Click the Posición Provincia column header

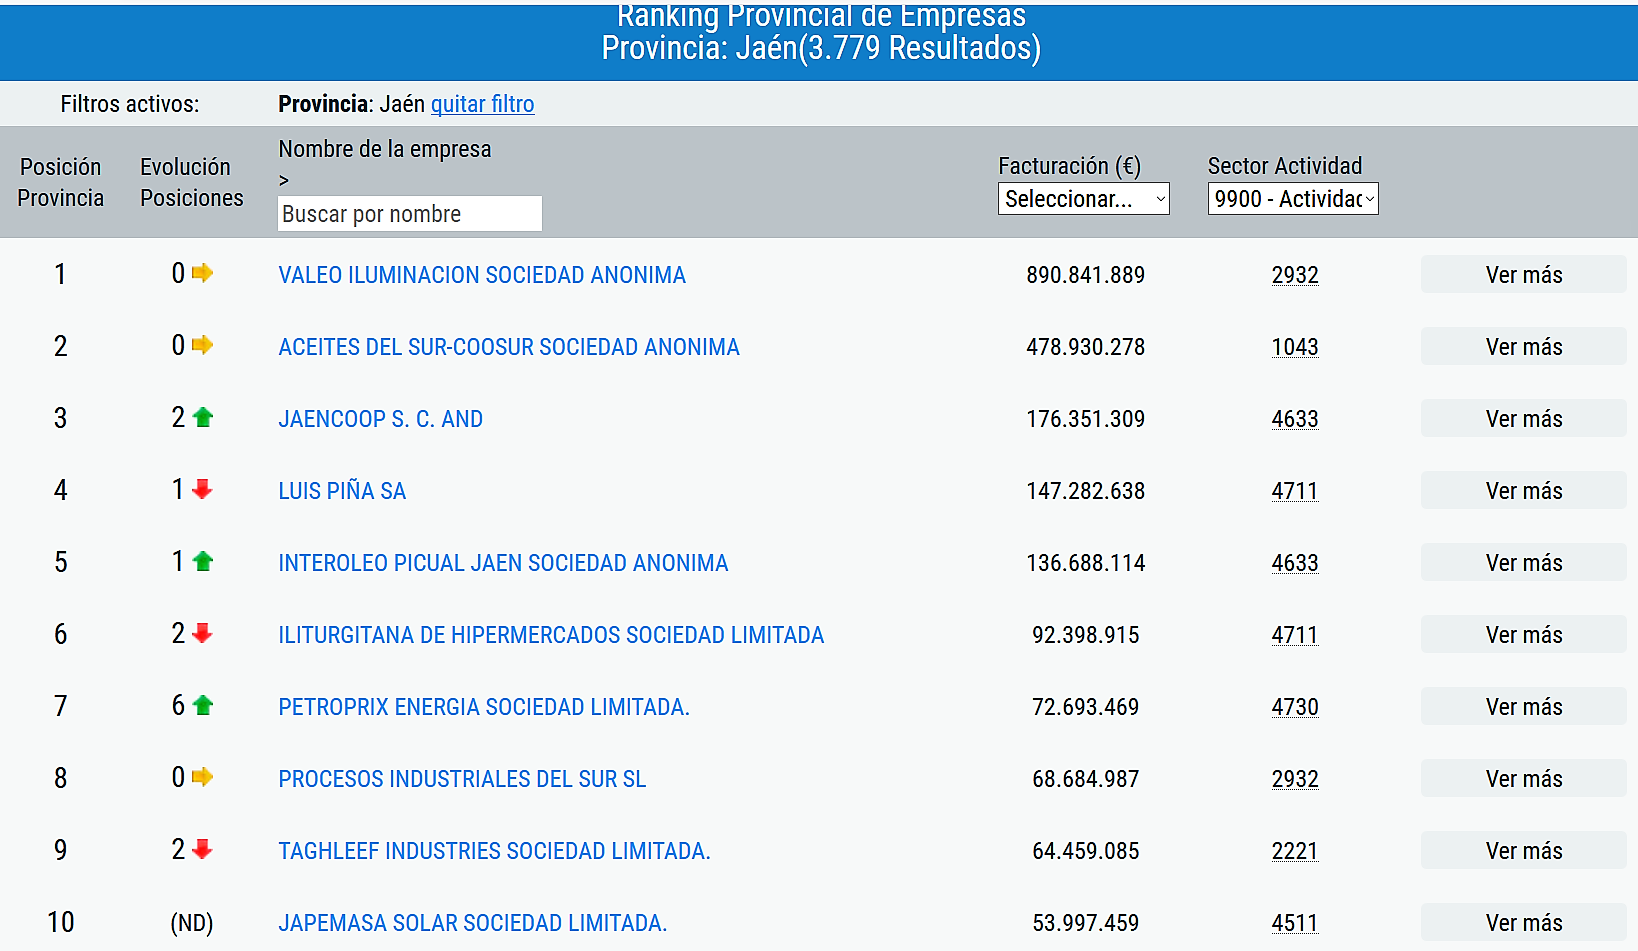(61, 182)
